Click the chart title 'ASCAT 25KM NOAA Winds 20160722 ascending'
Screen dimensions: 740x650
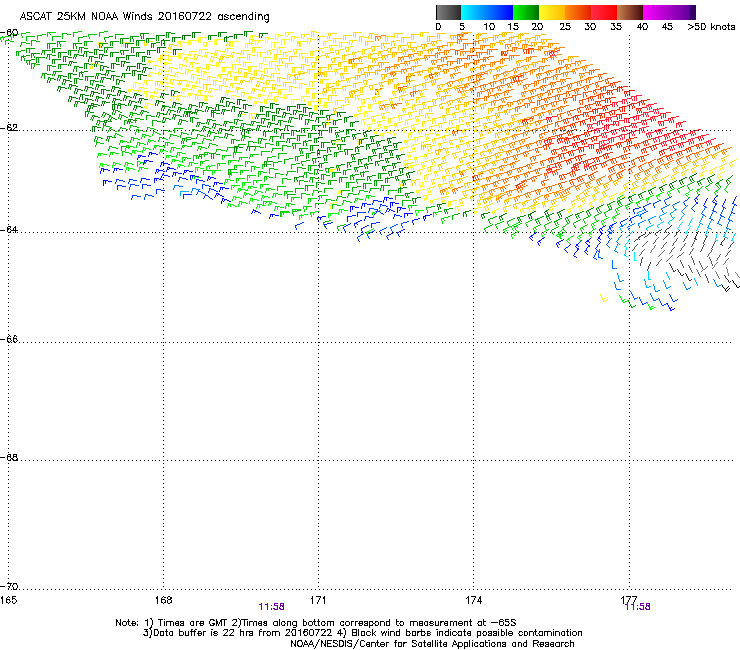pyautogui.click(x=144, y=17)
